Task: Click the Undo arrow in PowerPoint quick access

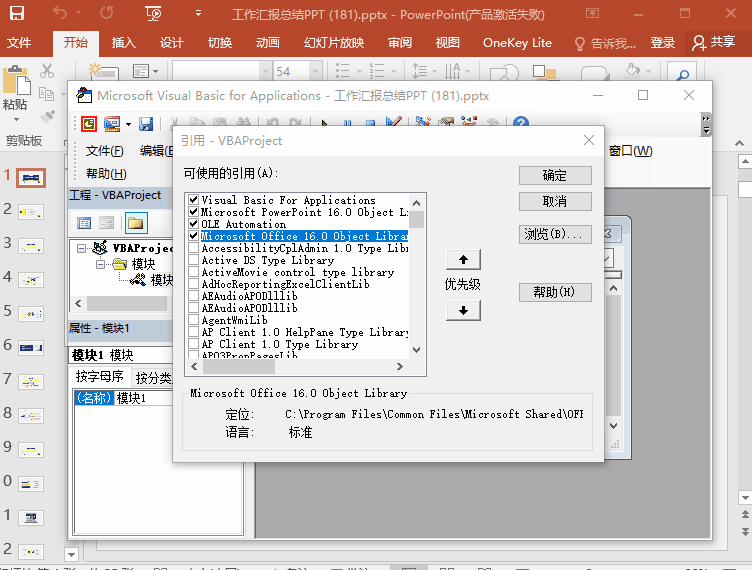Action: 60,12
